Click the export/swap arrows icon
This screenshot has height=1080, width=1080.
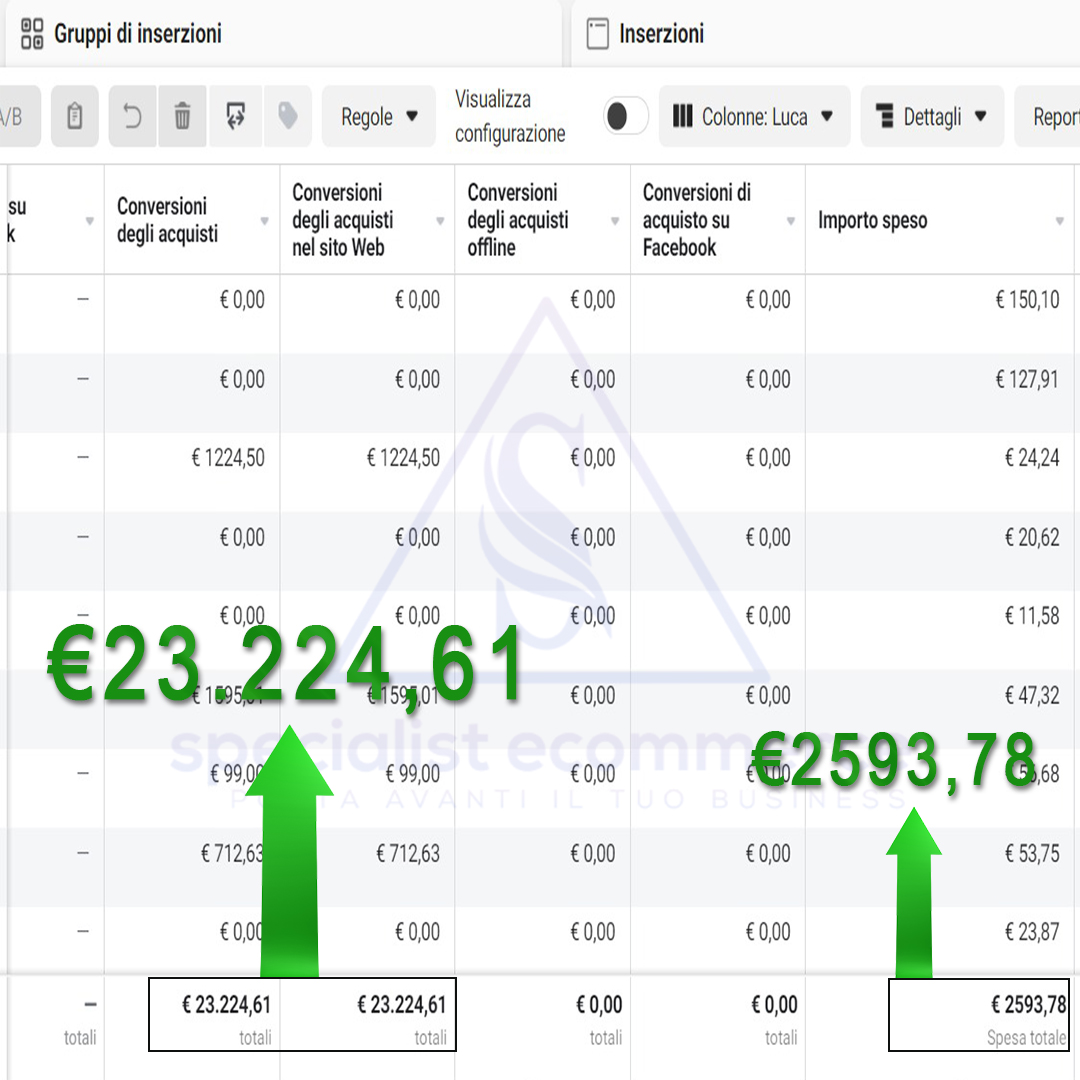[x=236, y=117]
